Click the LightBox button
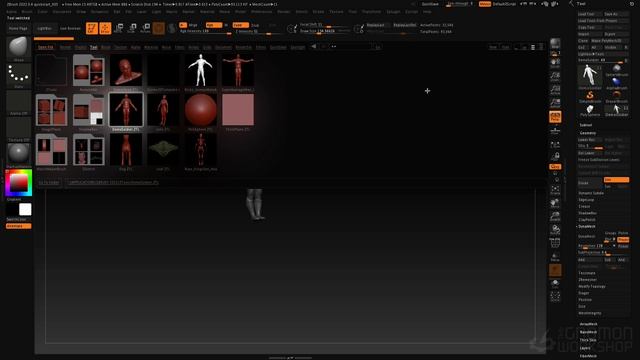 pyautogui.click(x=44, y=29)
